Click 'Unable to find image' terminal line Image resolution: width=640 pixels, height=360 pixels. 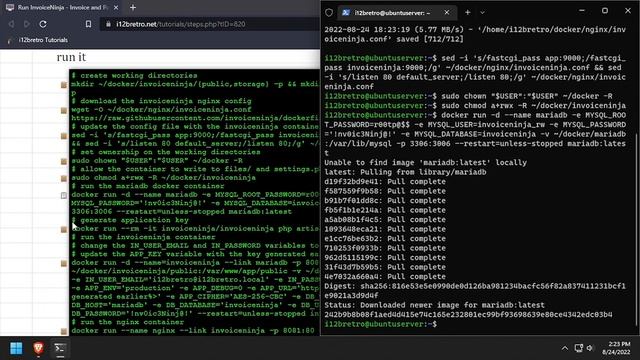pyautogui.click(x=426, y=162)
